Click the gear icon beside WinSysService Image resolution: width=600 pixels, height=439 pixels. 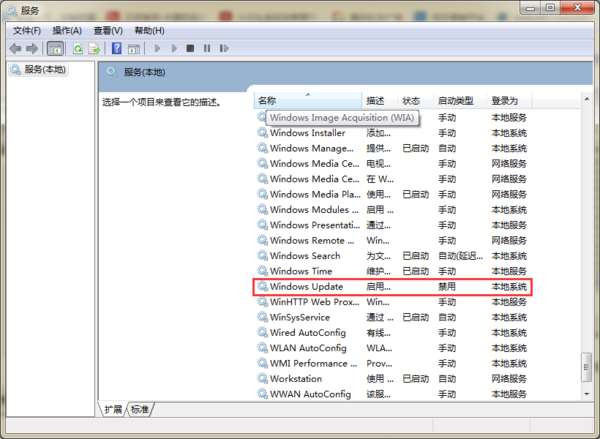tap(262, 317)
